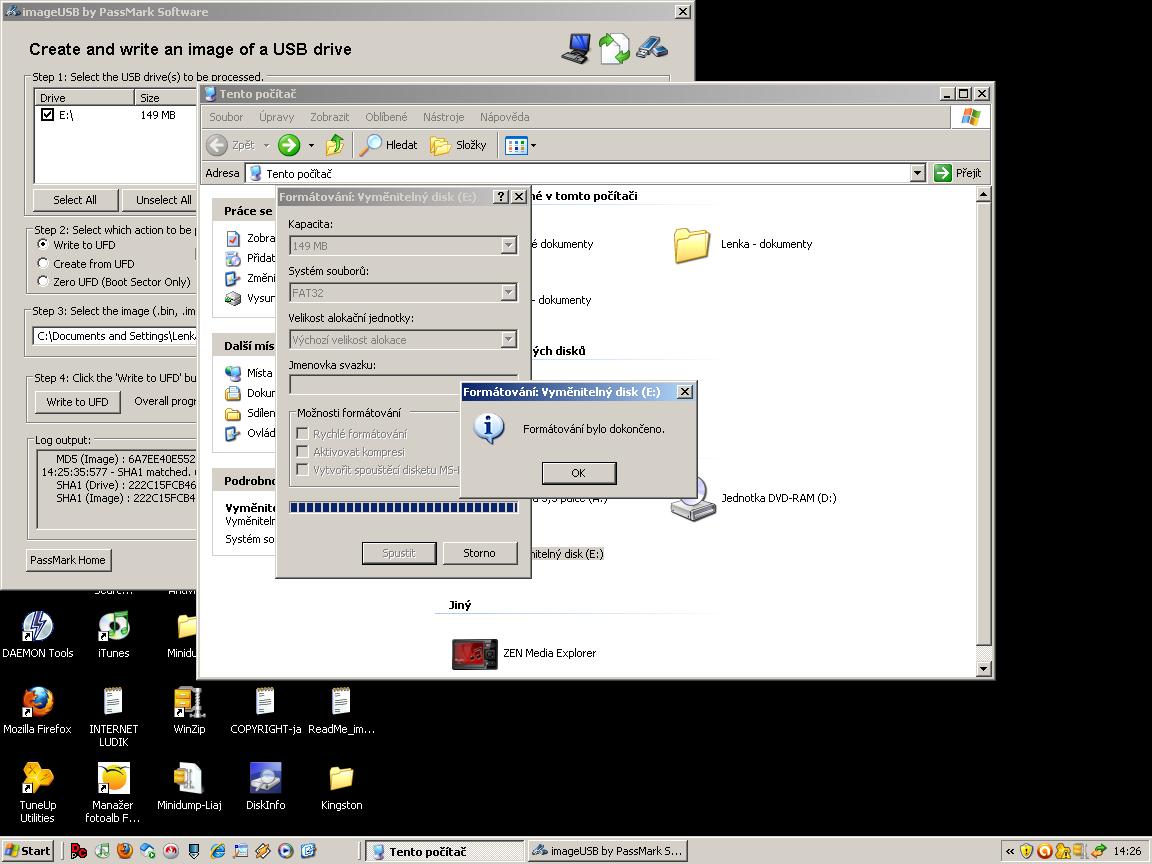Expand the Systém souborů FAT32 dropdown
Screen dimensions: 1152x864
[508, 293]
